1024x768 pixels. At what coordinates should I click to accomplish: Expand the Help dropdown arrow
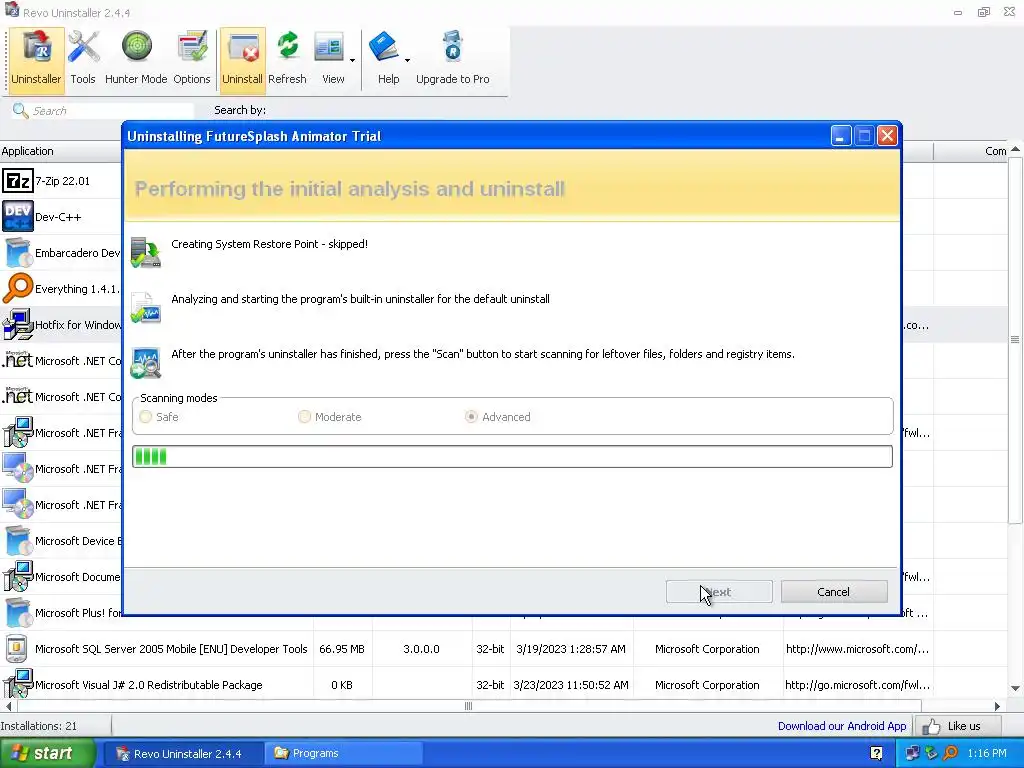pos(408,60)
